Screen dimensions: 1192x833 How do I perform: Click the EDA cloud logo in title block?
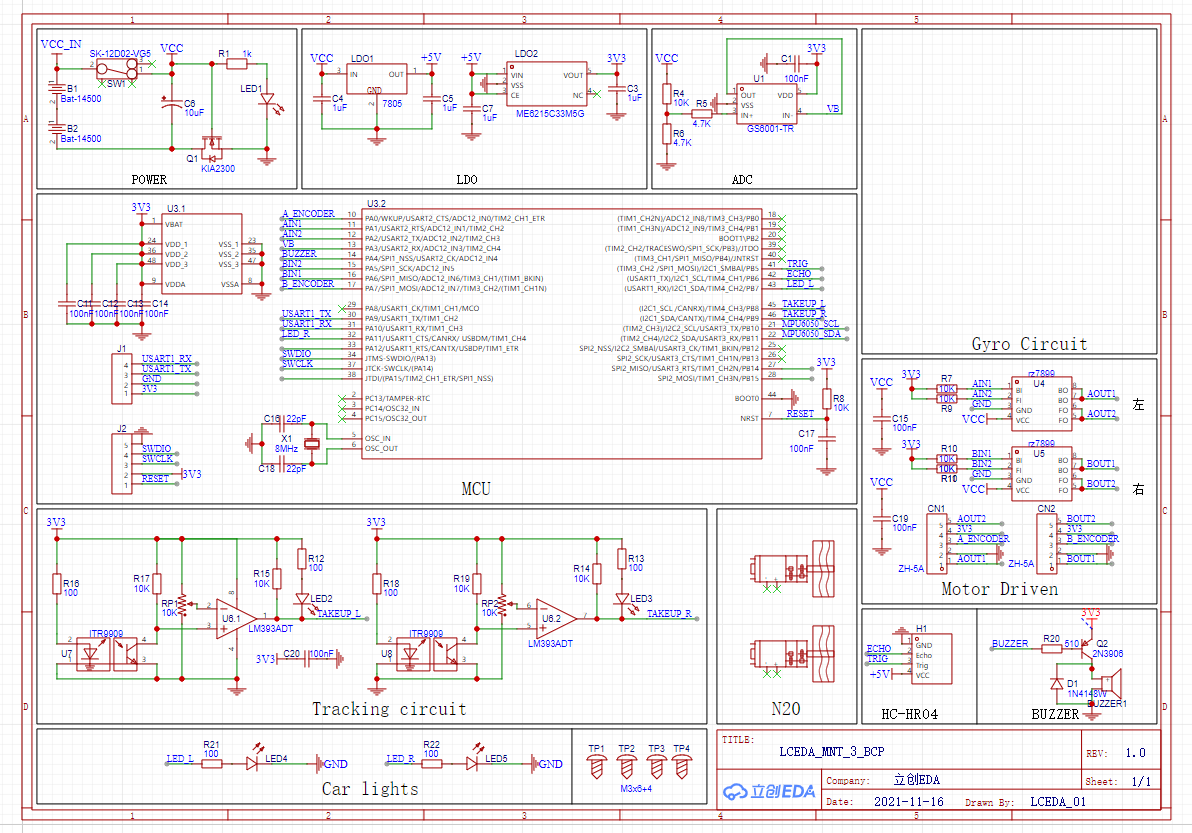tap(769, 792)
